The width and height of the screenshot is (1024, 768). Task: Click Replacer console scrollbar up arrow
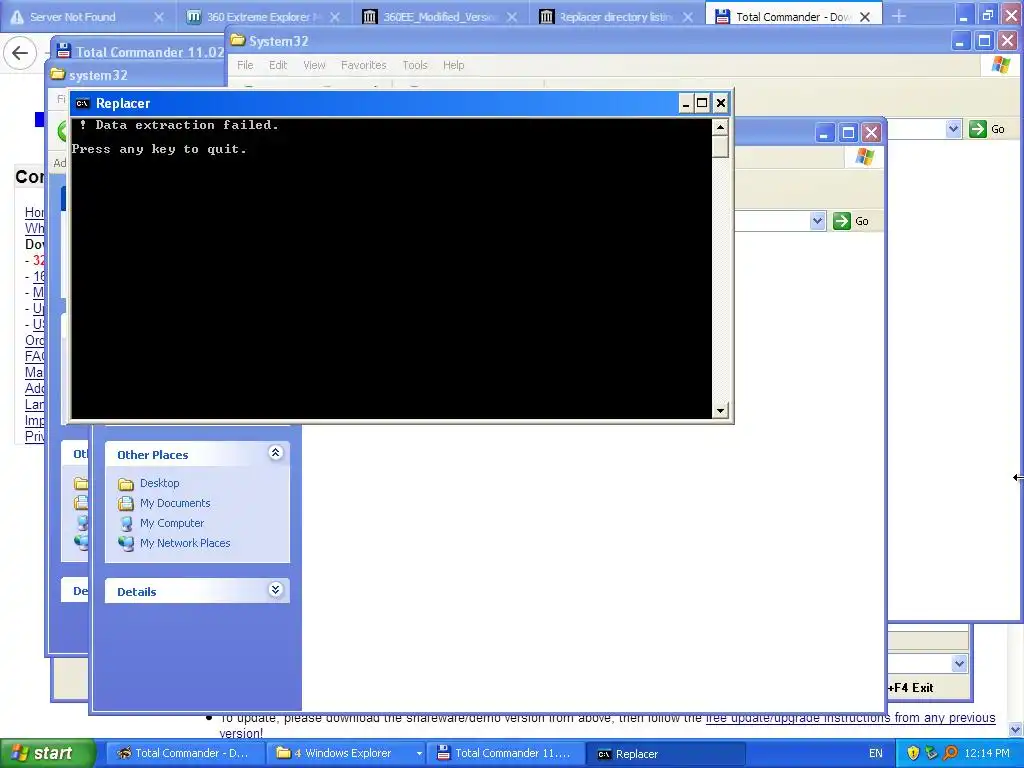pyautogui.click(x=720, y=127)
